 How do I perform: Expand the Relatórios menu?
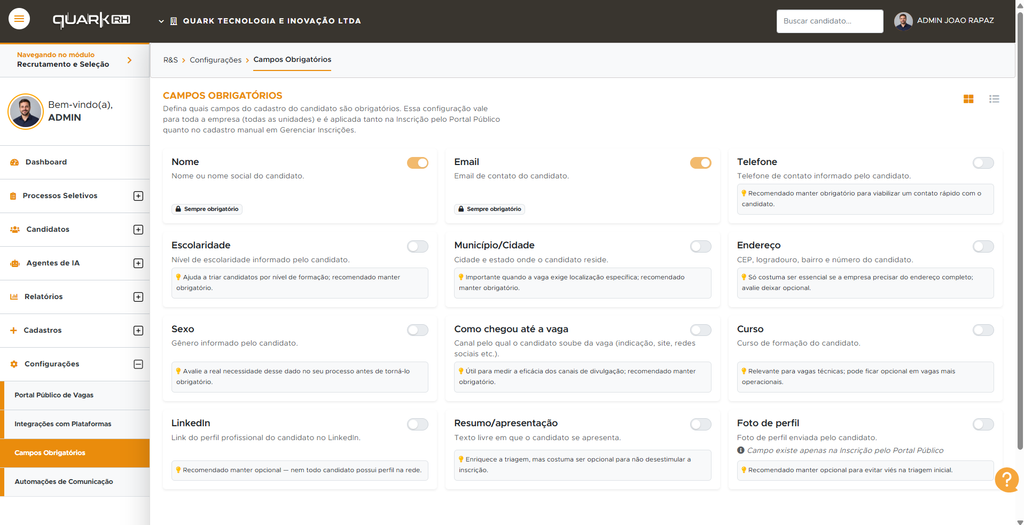(138, 297)
